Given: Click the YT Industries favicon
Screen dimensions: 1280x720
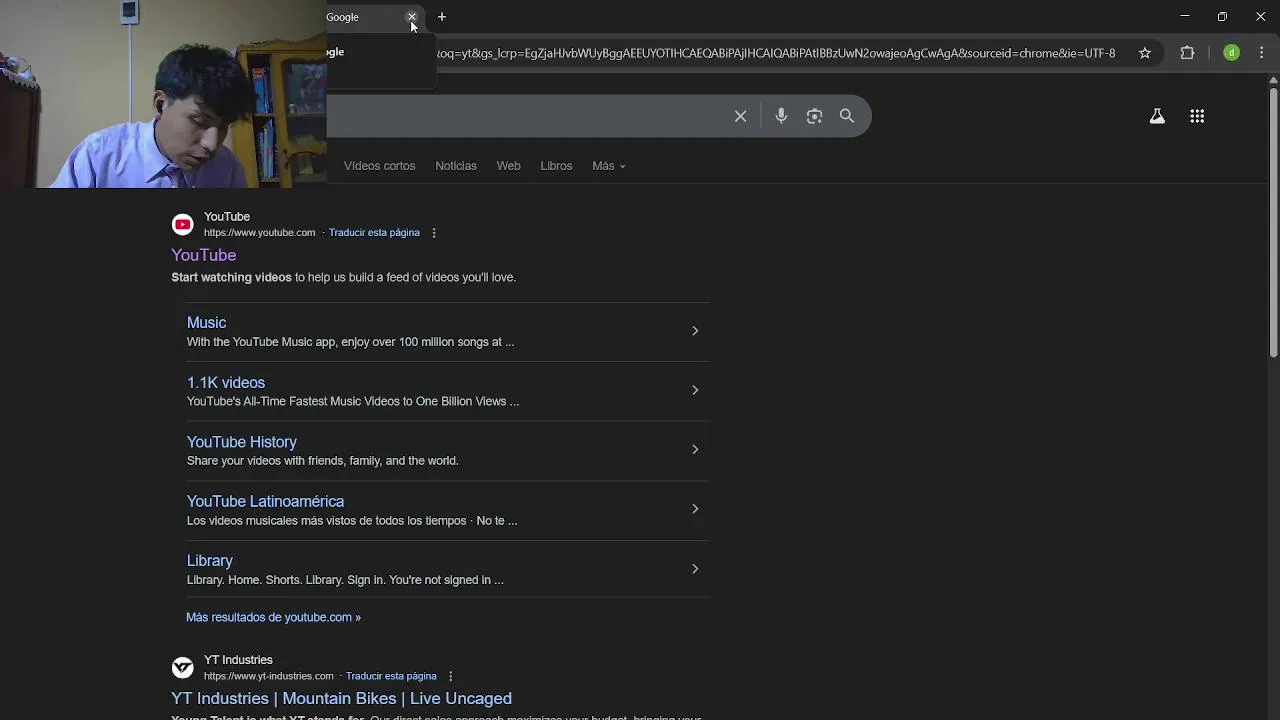Looking at the screenshot, I should coord(182,667).
